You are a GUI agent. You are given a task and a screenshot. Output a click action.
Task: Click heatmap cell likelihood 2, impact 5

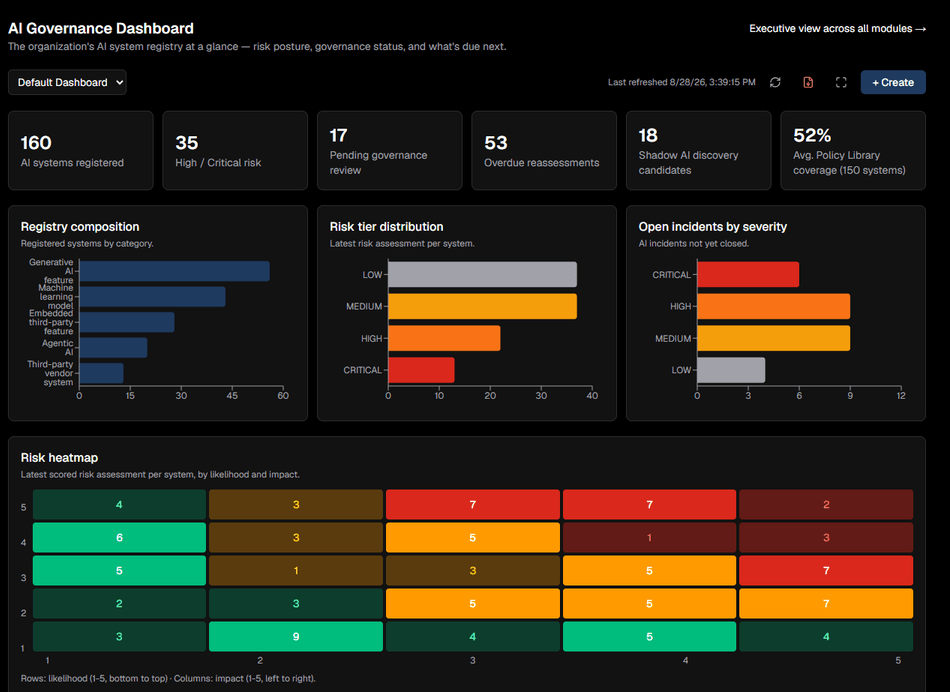coord(826,604)
